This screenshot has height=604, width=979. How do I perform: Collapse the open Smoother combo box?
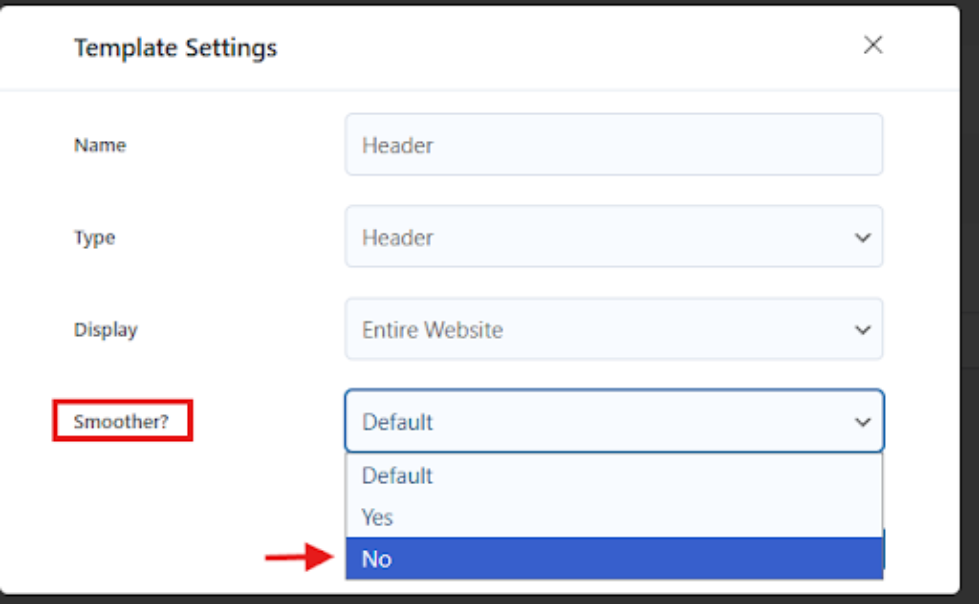click(600, 422)
